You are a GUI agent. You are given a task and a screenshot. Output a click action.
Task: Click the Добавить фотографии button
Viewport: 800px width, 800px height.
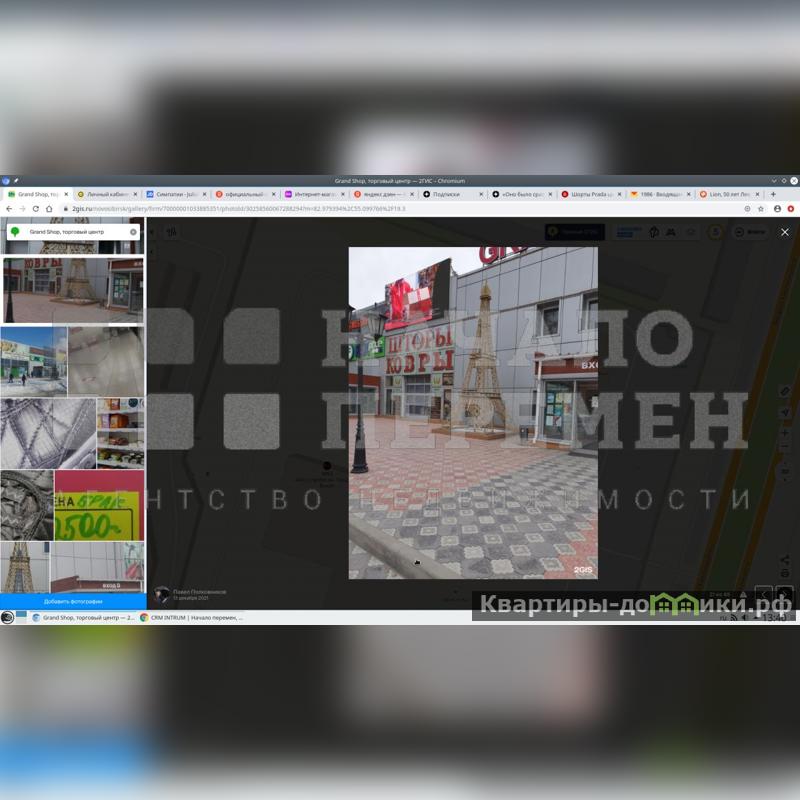point(72,601)
